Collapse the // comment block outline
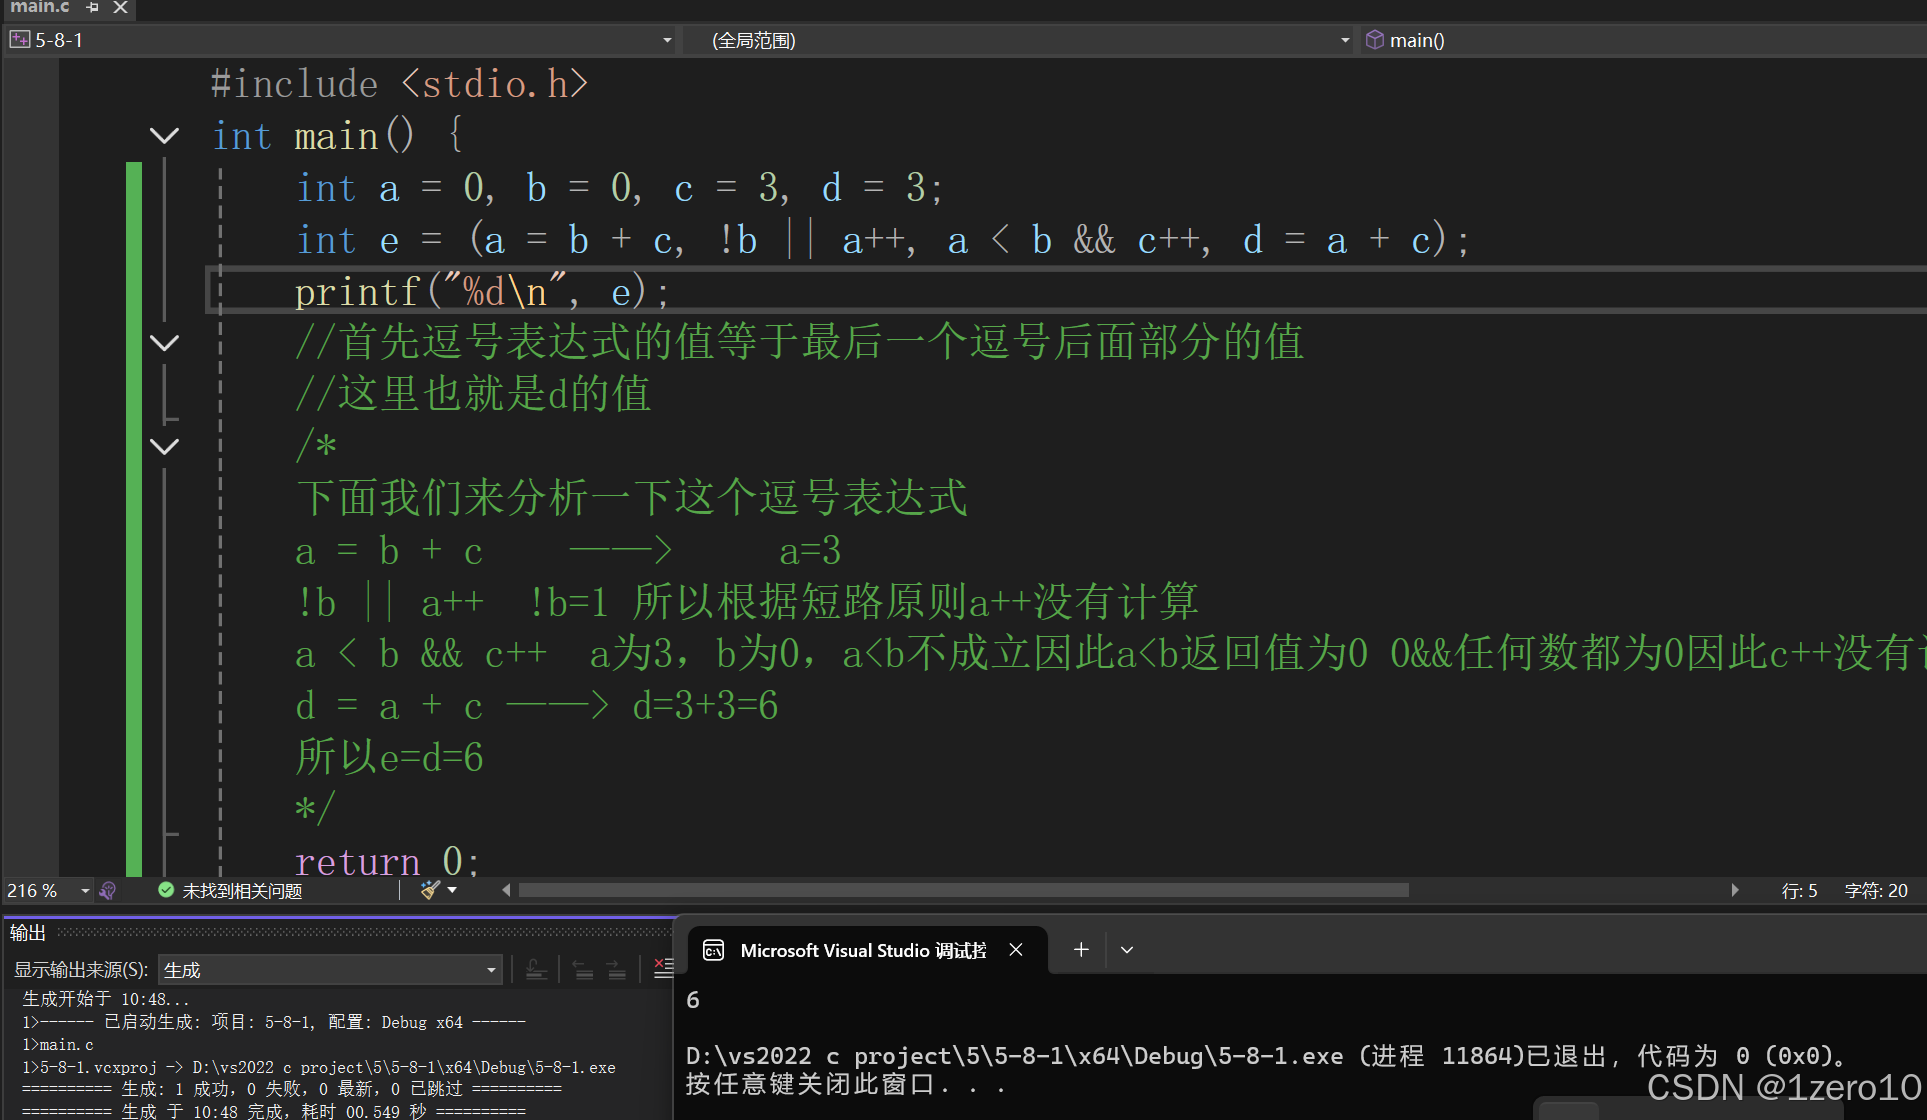 click(164, 343)
